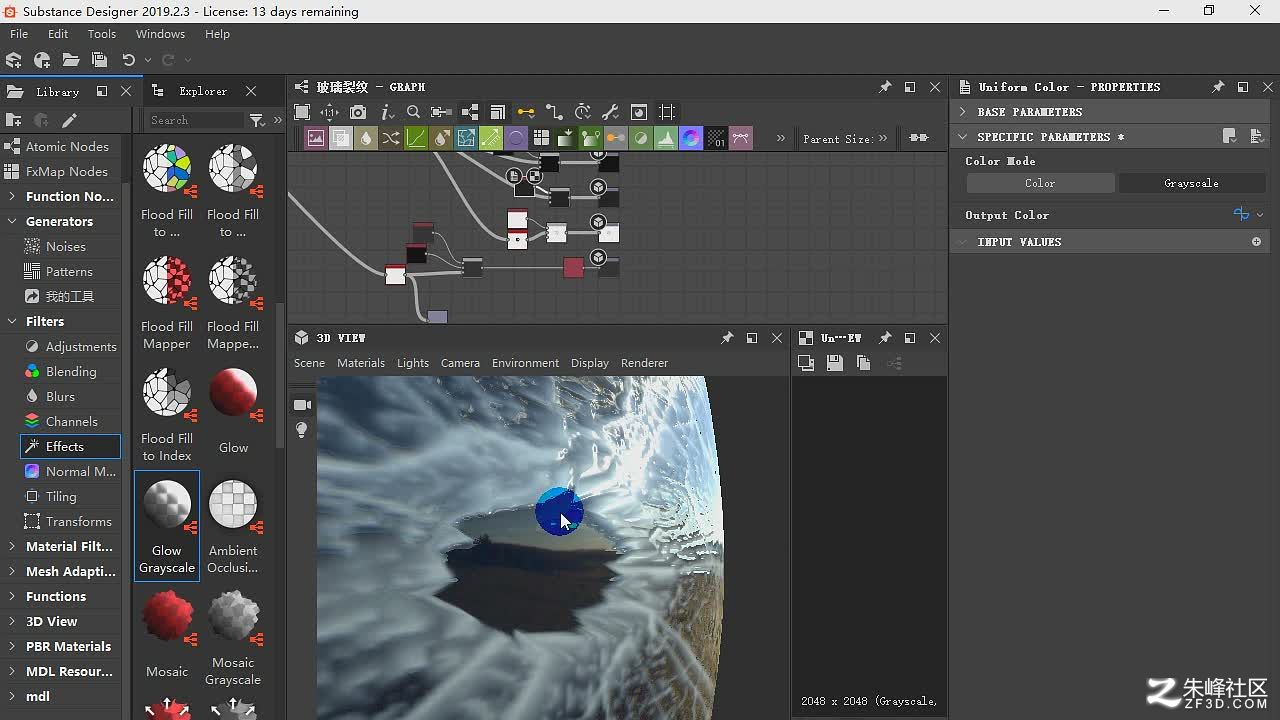This screenshot has width=1280, height=720.
Task: Open the undo history dropdown arrow
Action: point(148,61)
